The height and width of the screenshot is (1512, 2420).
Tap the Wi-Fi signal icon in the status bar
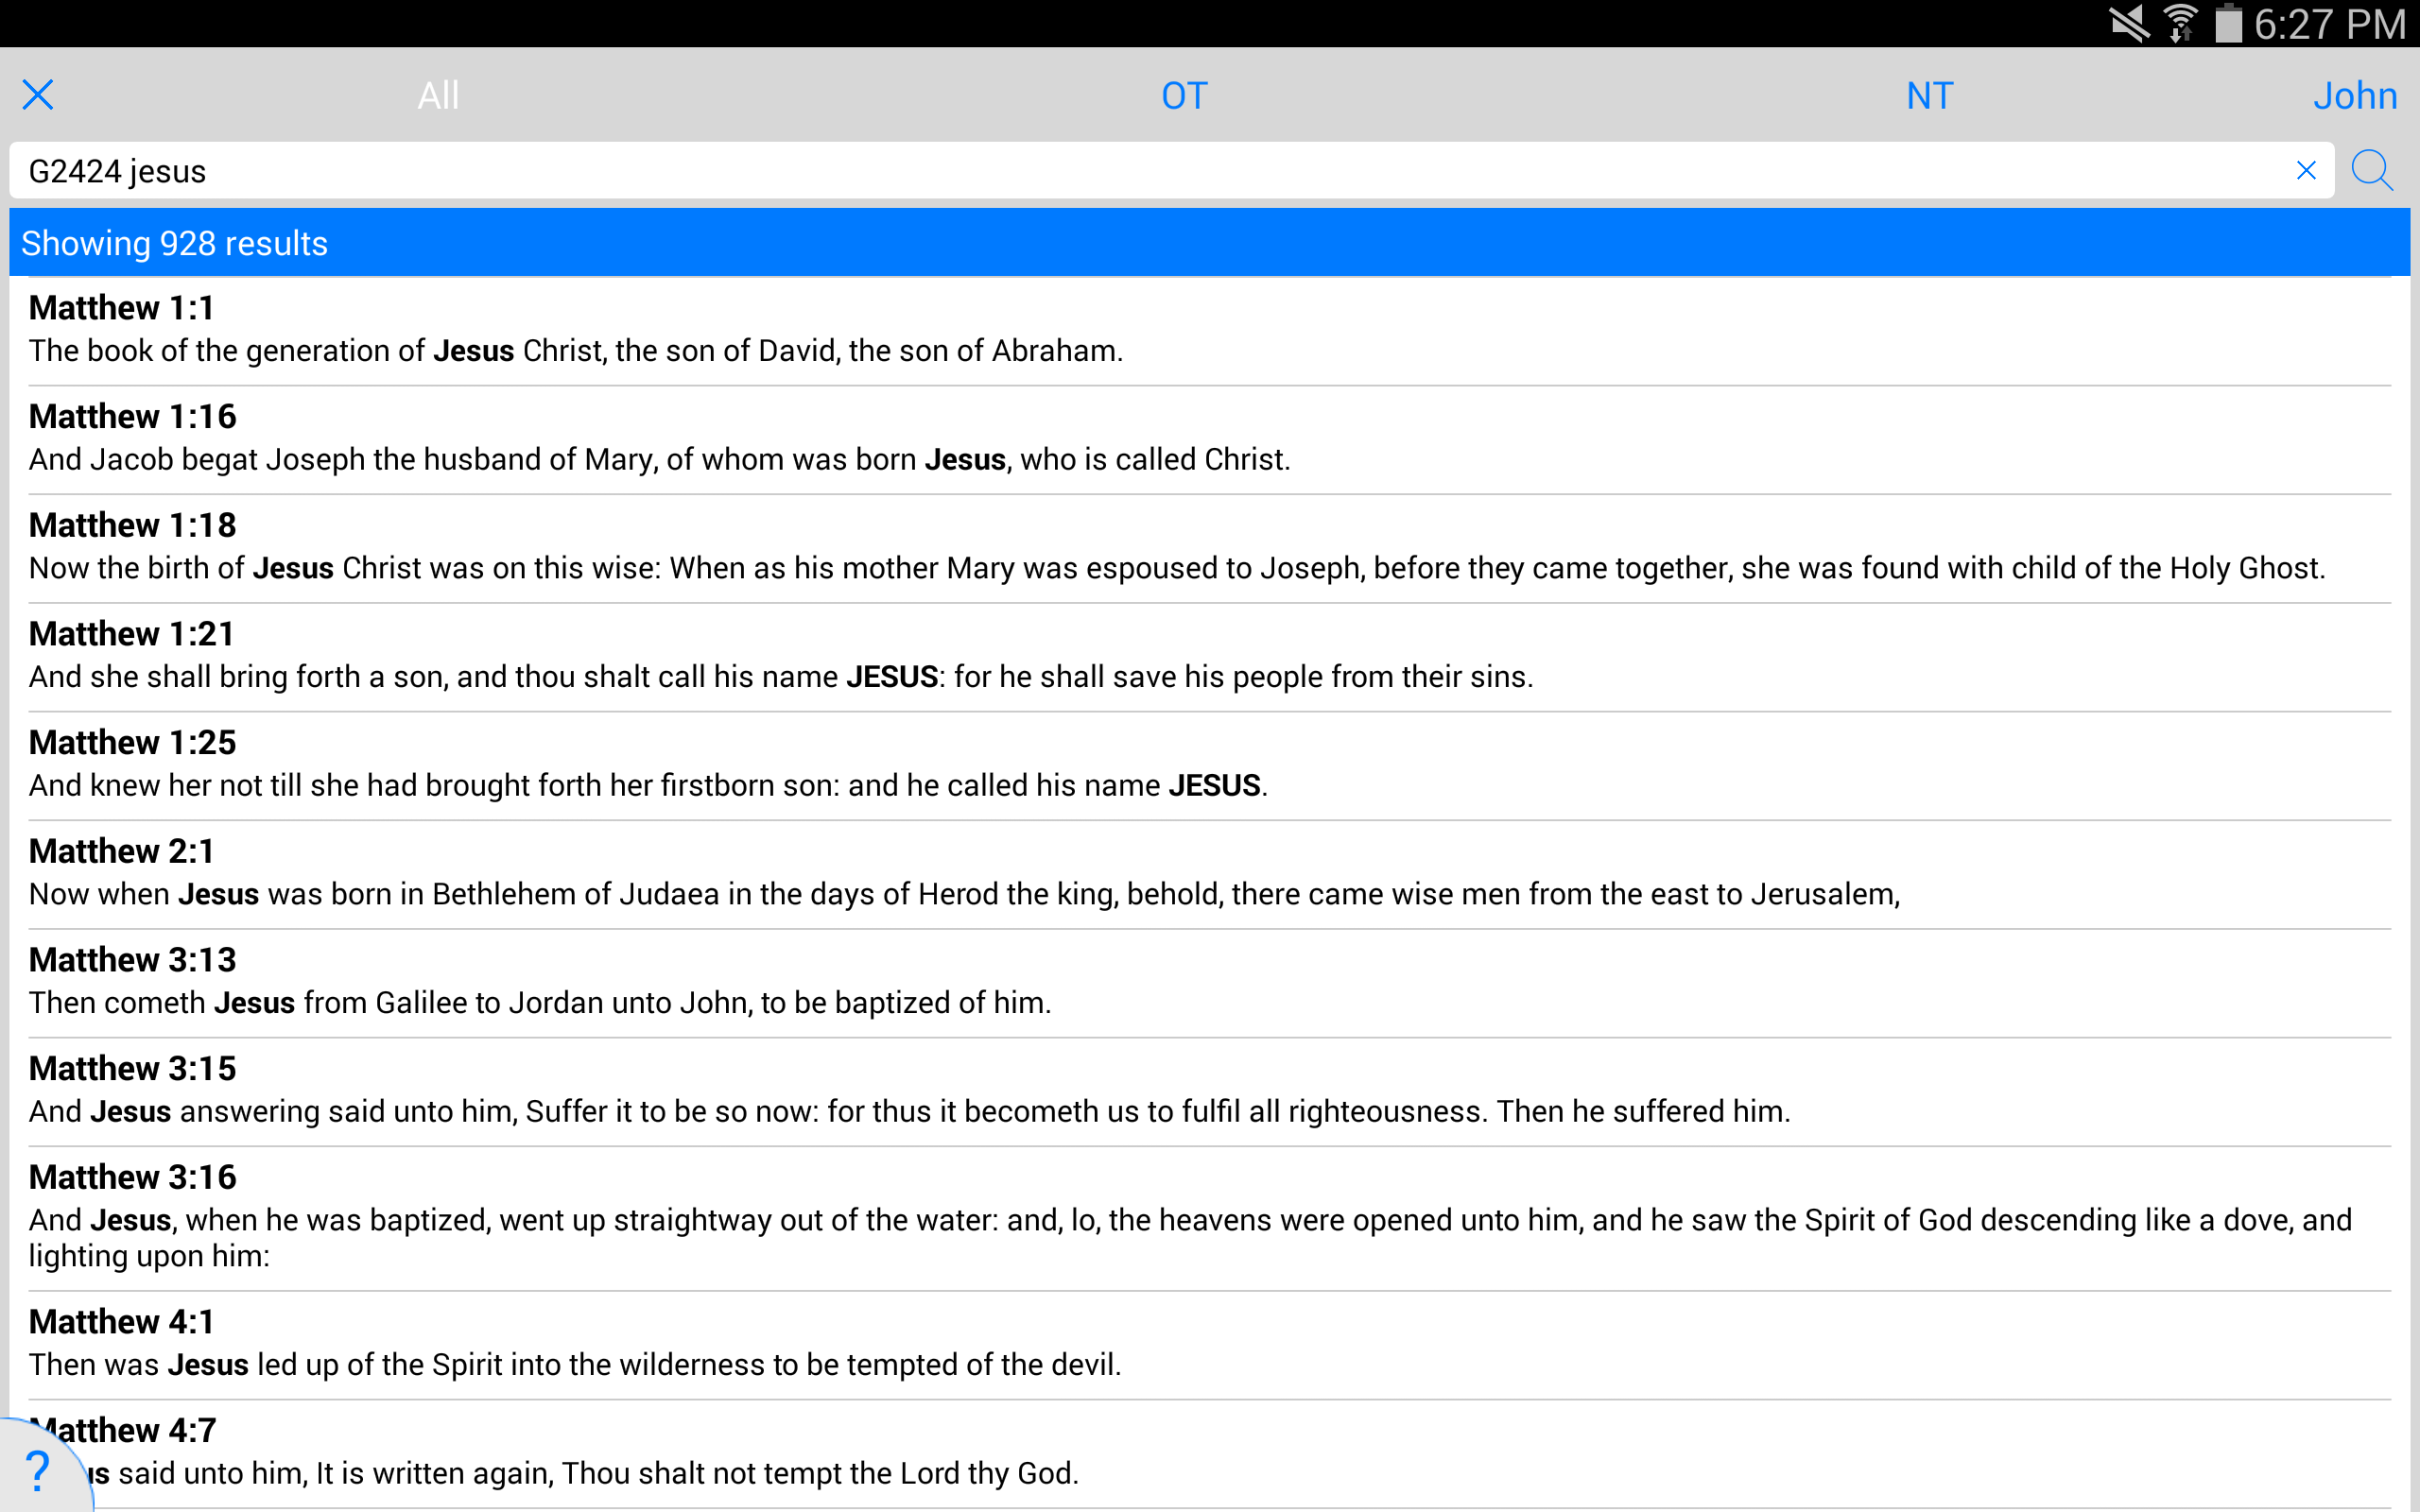[2179, 22]
